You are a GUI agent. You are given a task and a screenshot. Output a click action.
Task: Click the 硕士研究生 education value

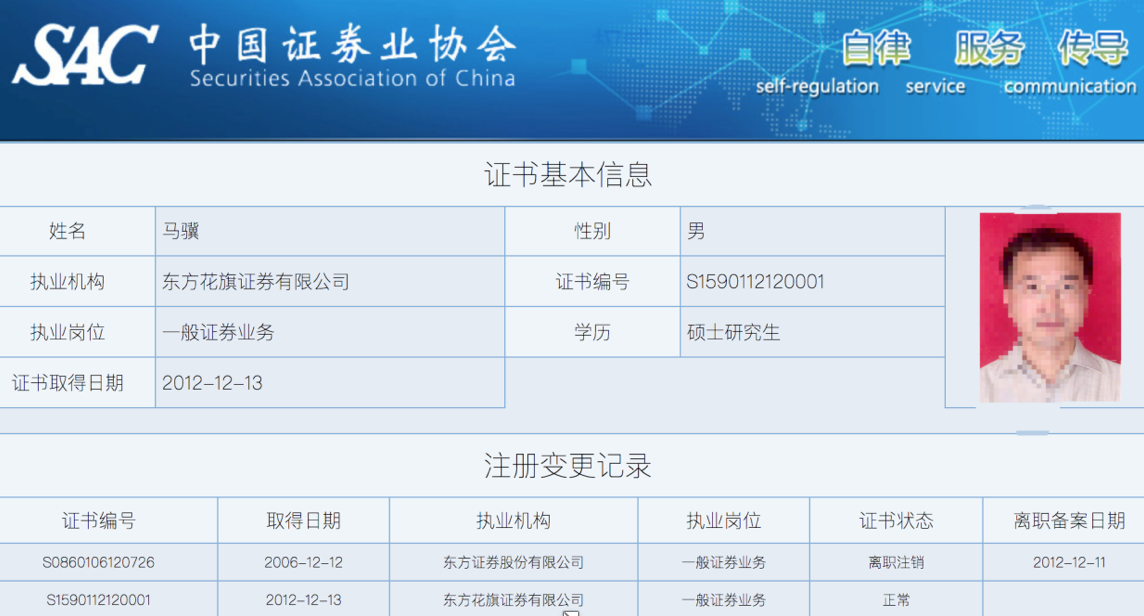(733, 333)
